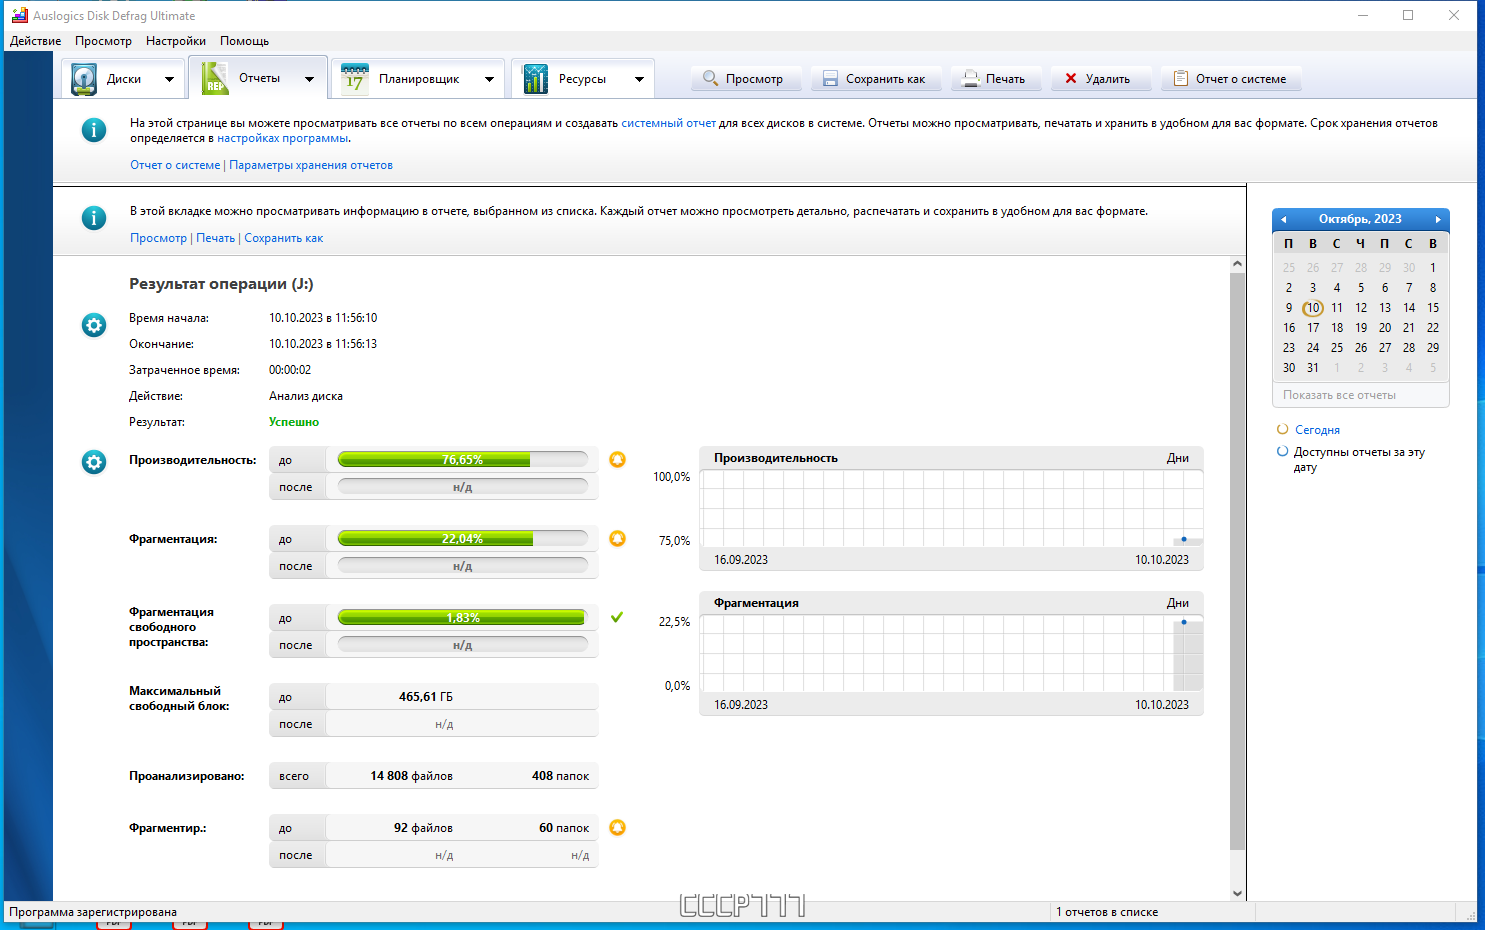
Task: Click status bar text Программа зарегистрирована
Action: pyautogui.click(x=93, y=912)
